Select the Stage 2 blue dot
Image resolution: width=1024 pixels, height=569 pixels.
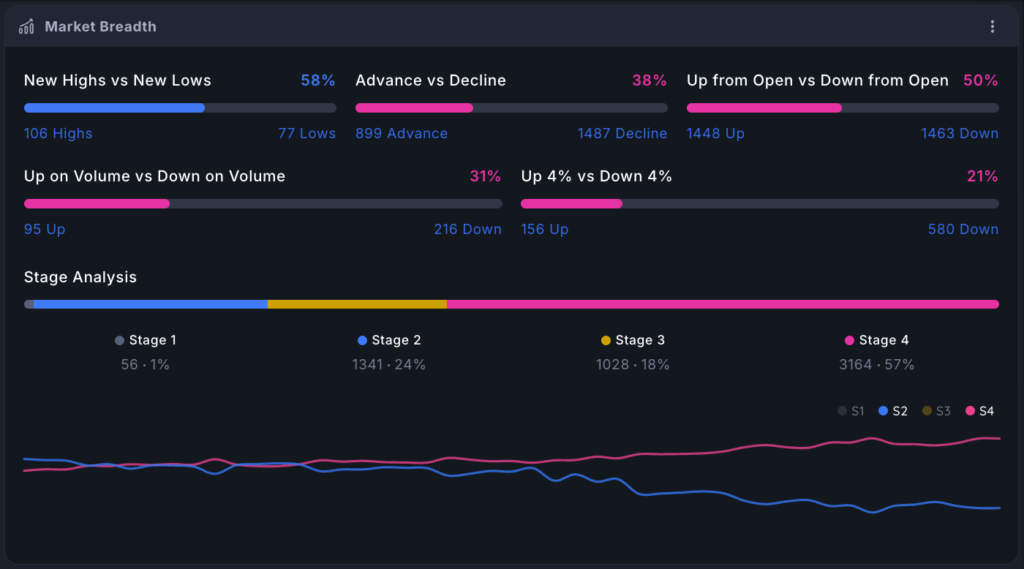point(362,340)
